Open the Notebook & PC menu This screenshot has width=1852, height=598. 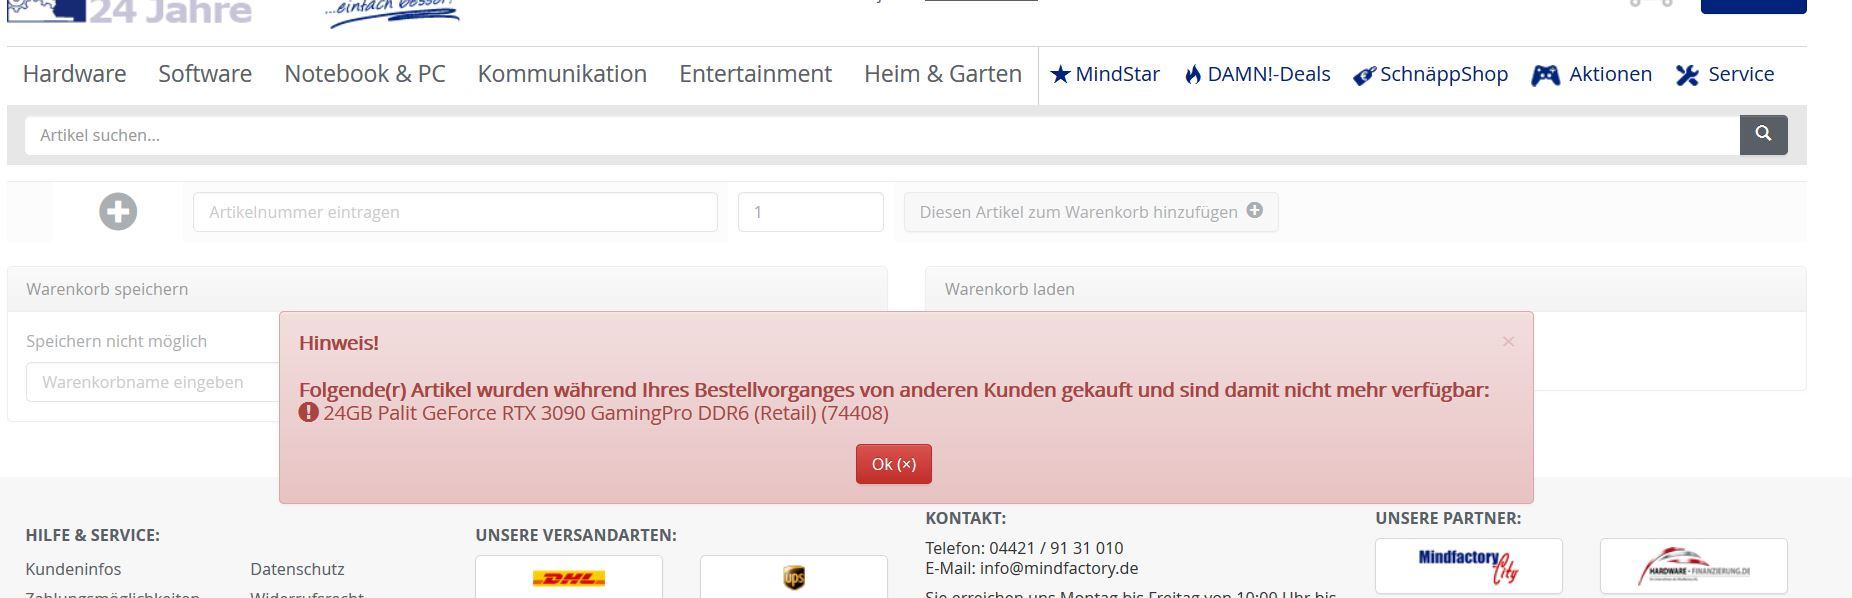pyautogui.click(x=365, y=74)
